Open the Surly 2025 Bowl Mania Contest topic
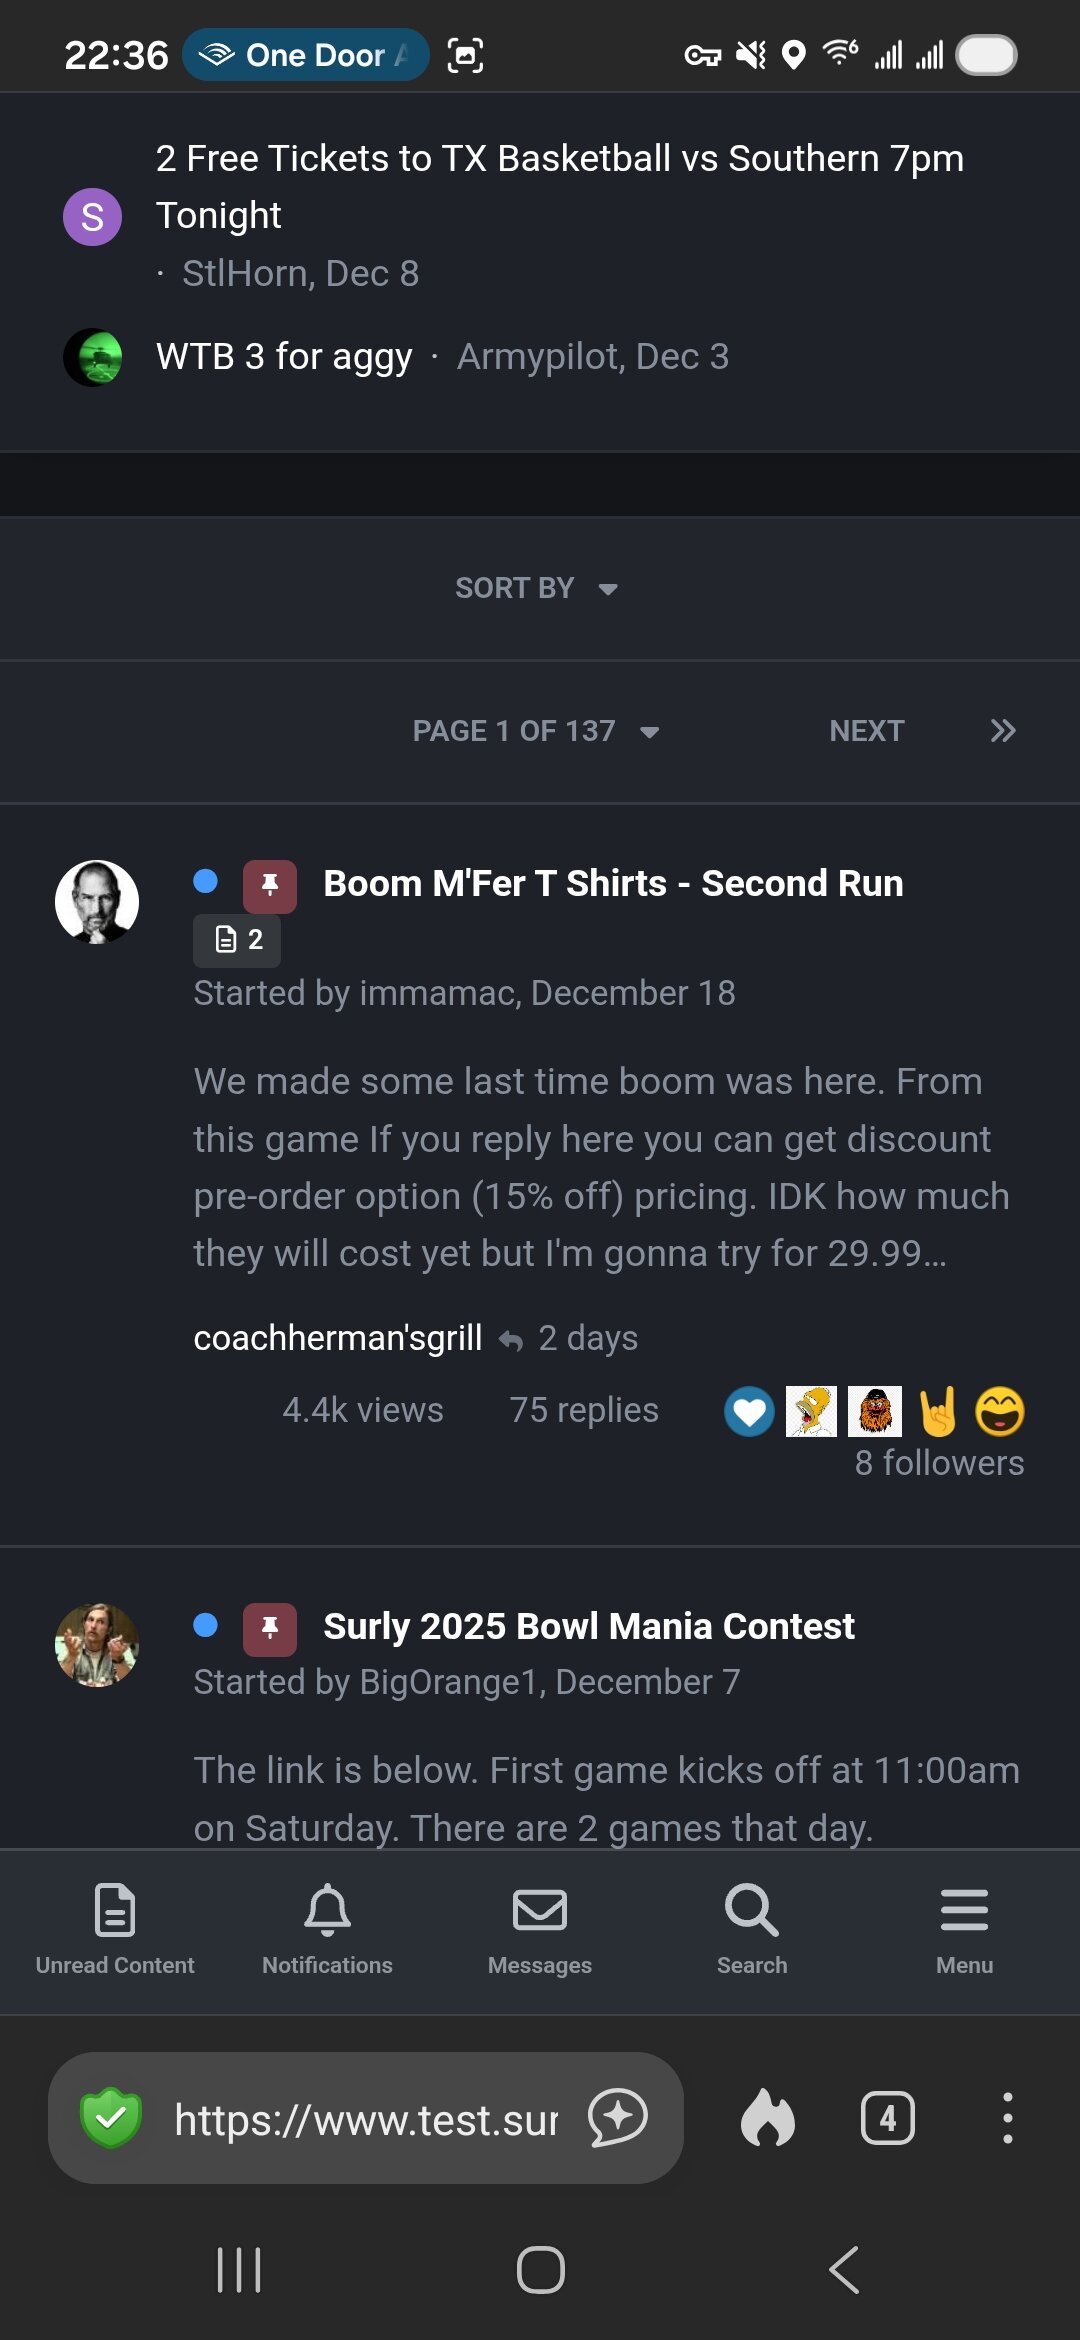The width and height of the screenshot is (1080, 2340). (588, 1627)
